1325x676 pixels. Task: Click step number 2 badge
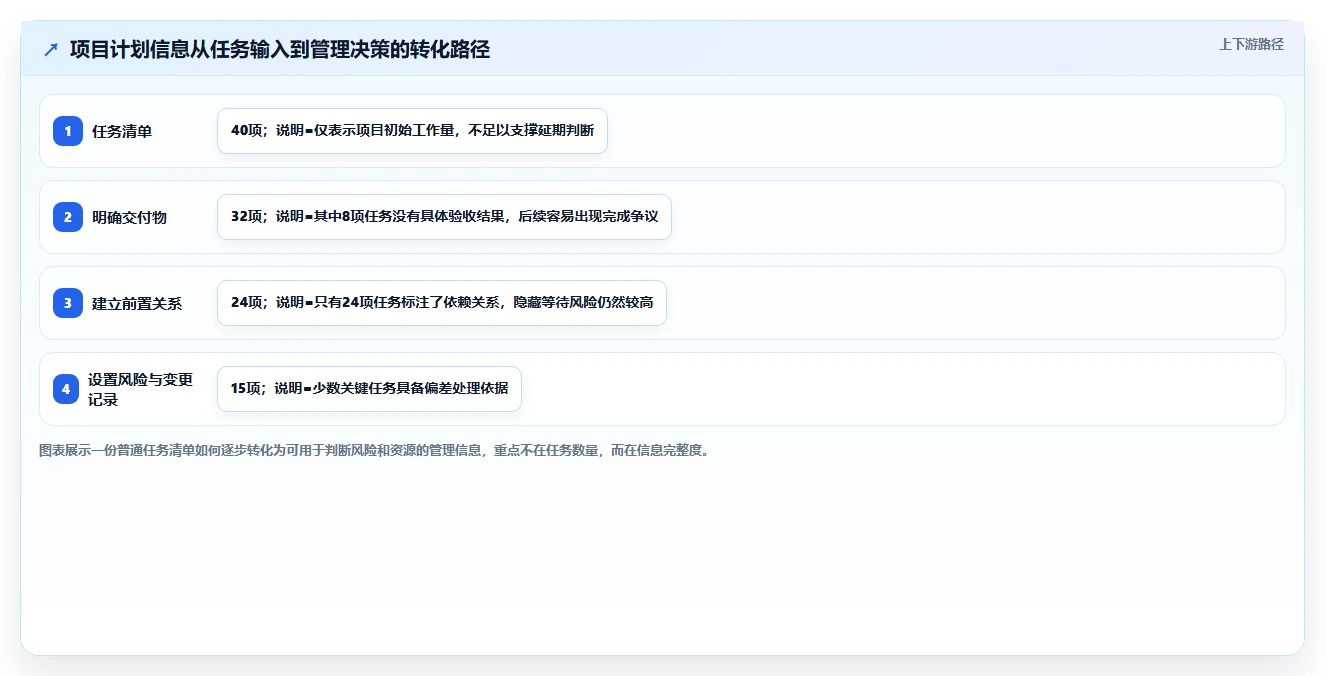pyautogui.click(x=68, y=217)
